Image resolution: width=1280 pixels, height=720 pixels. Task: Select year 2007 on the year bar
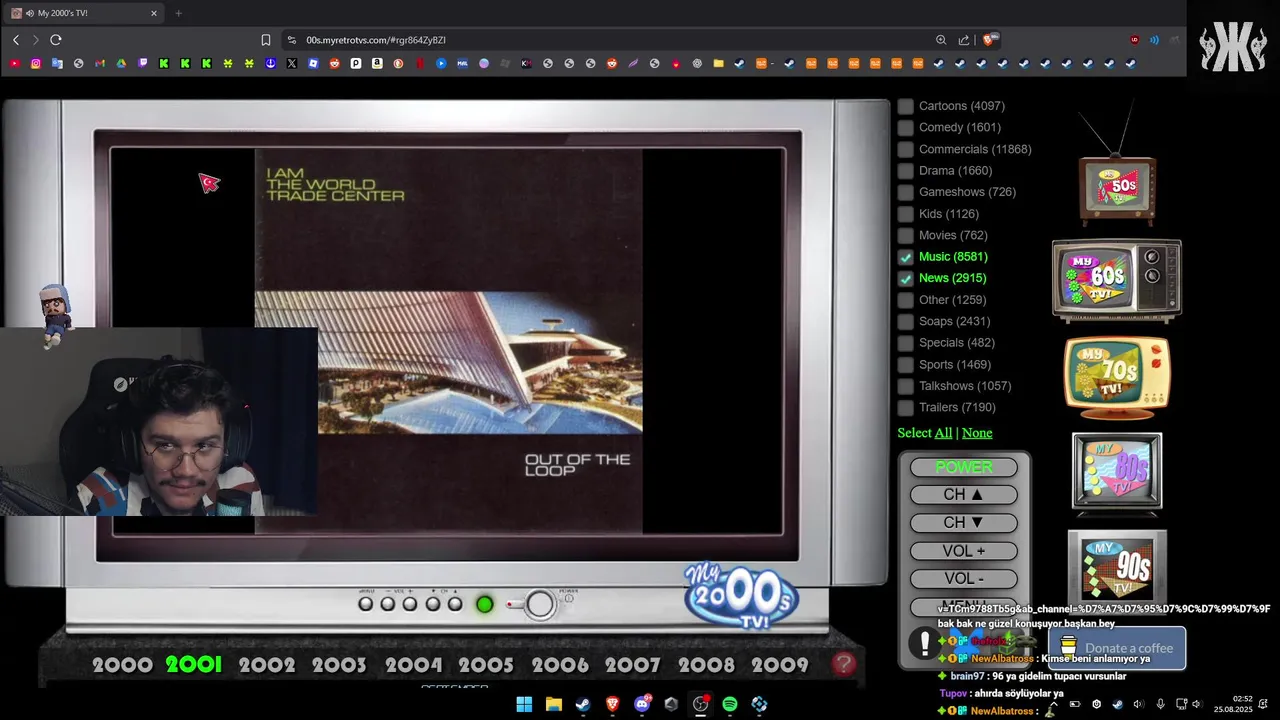coord(633,665)
